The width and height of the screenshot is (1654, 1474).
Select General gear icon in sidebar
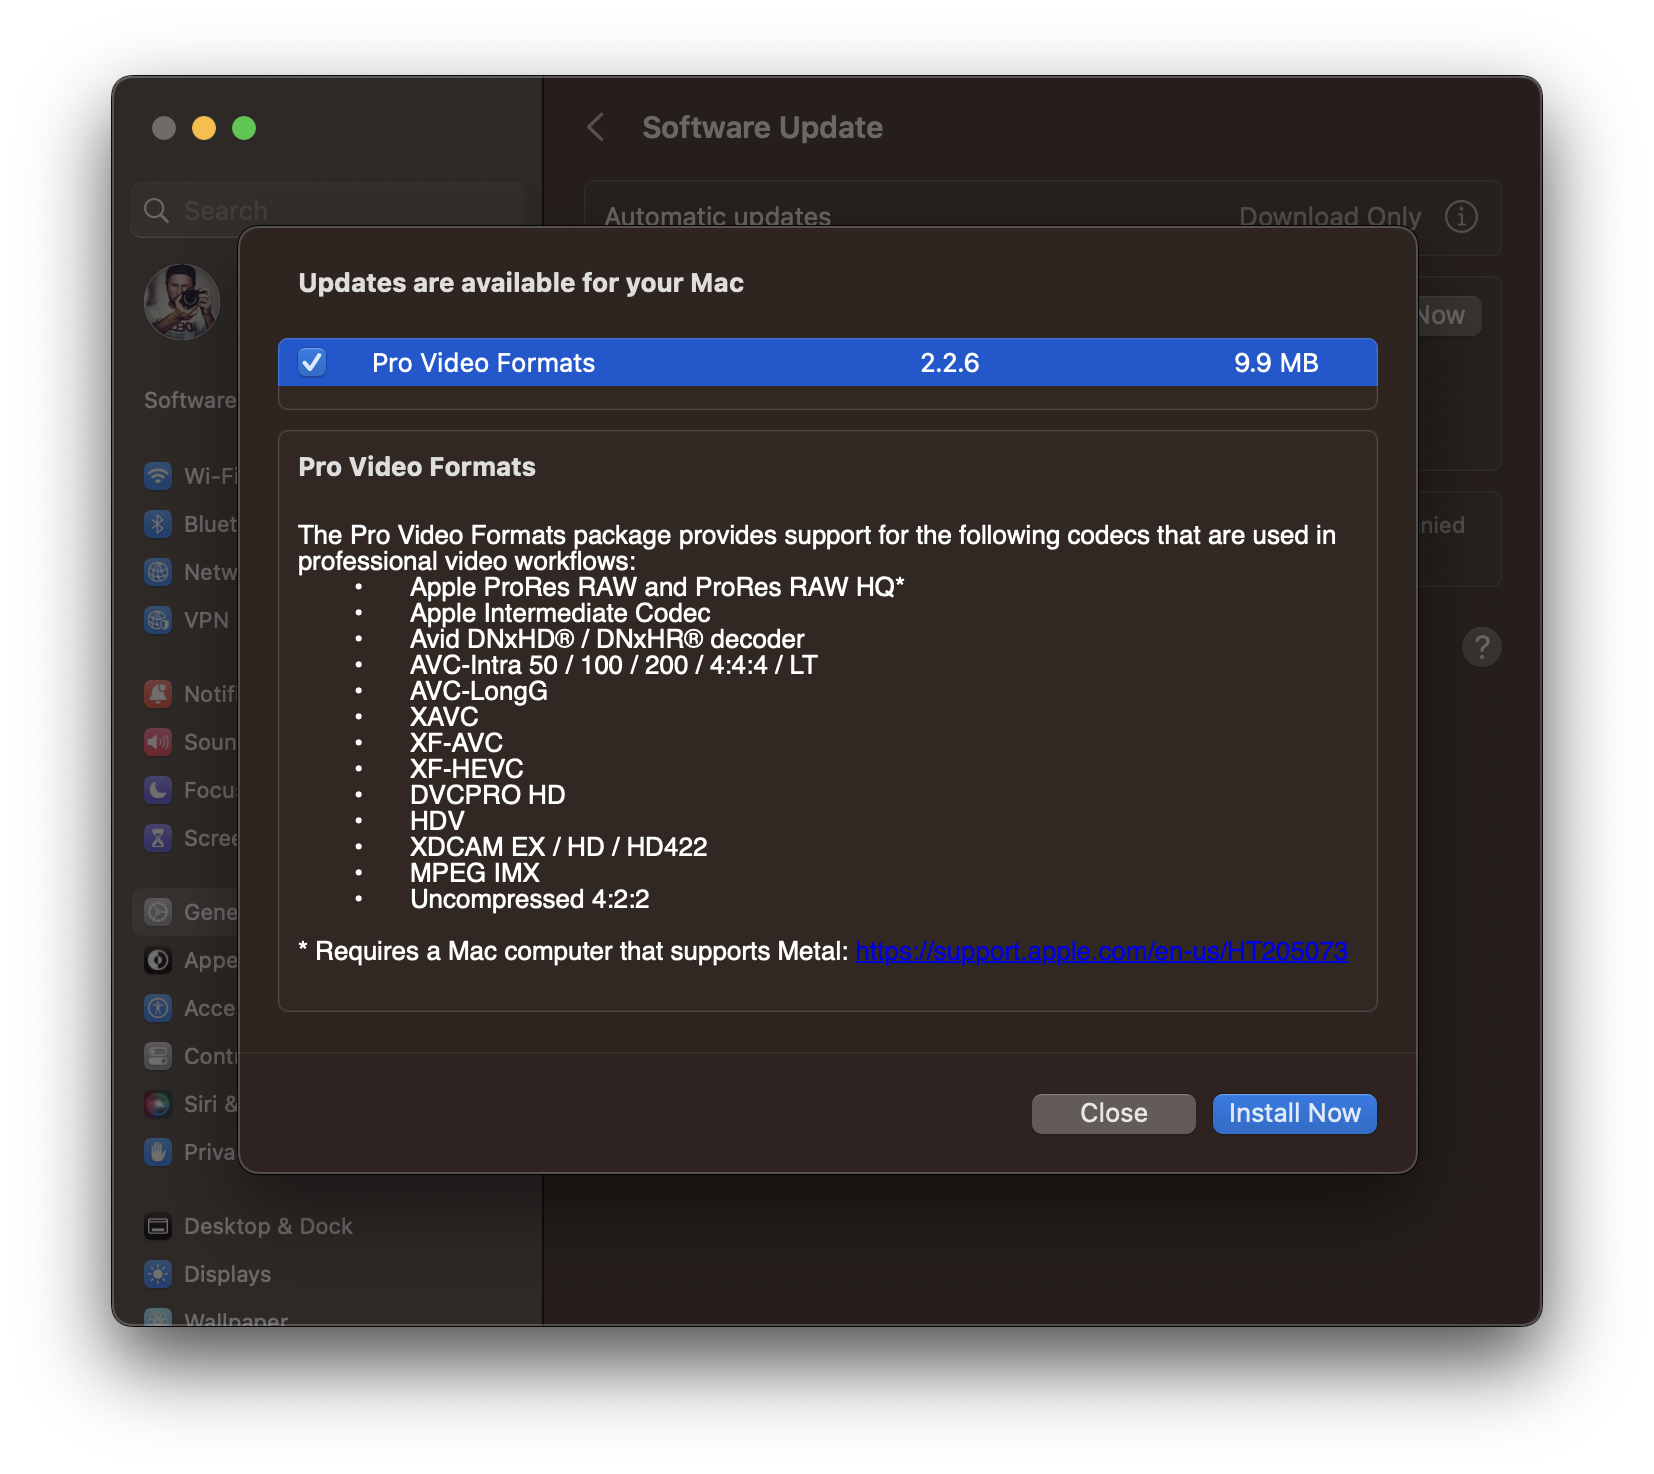158,912
